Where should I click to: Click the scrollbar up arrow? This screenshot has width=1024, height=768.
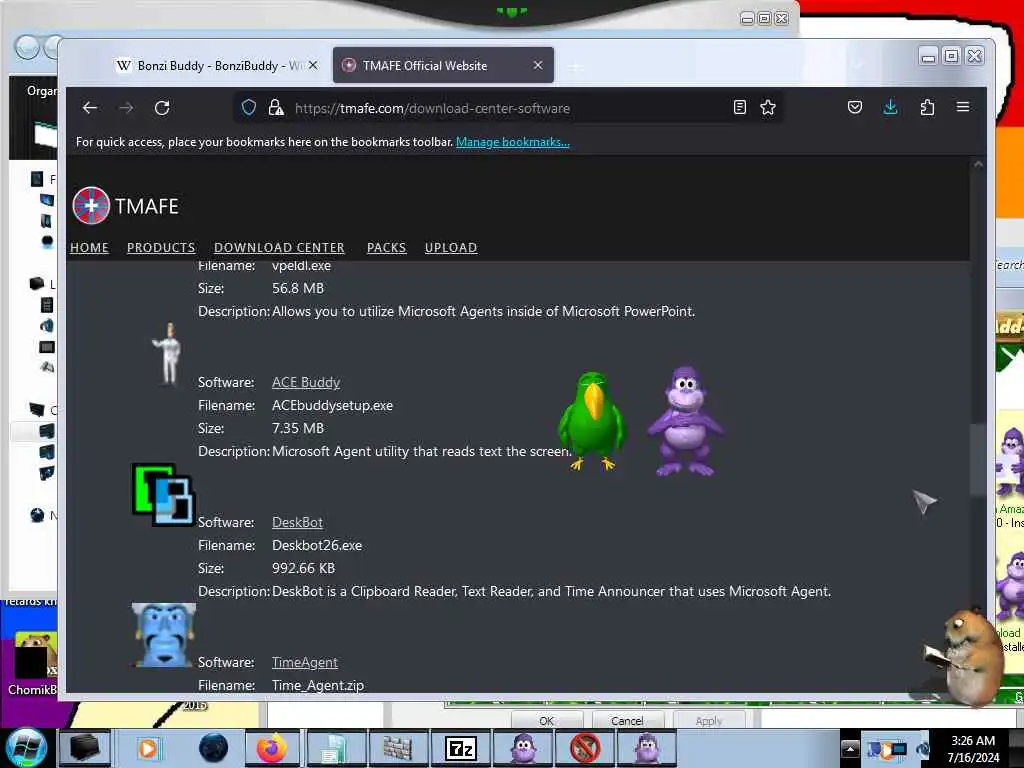pos(978,165)
